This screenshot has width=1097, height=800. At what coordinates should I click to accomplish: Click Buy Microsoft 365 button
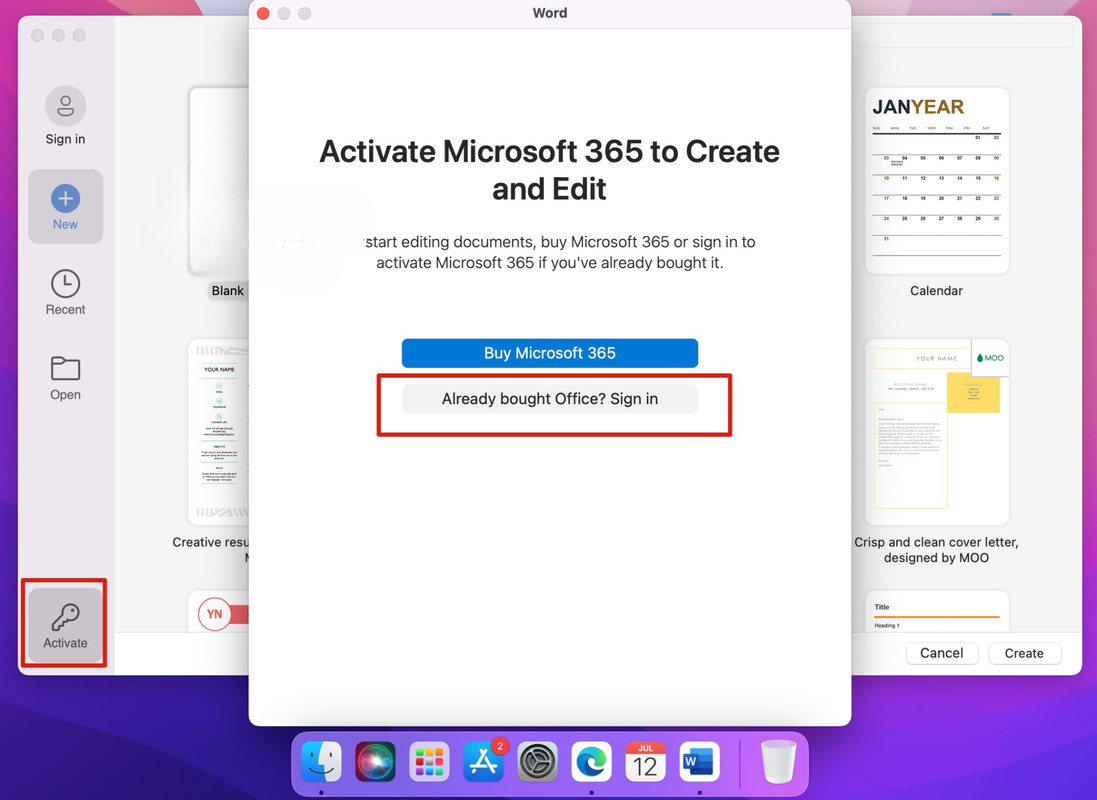(549, 353)
